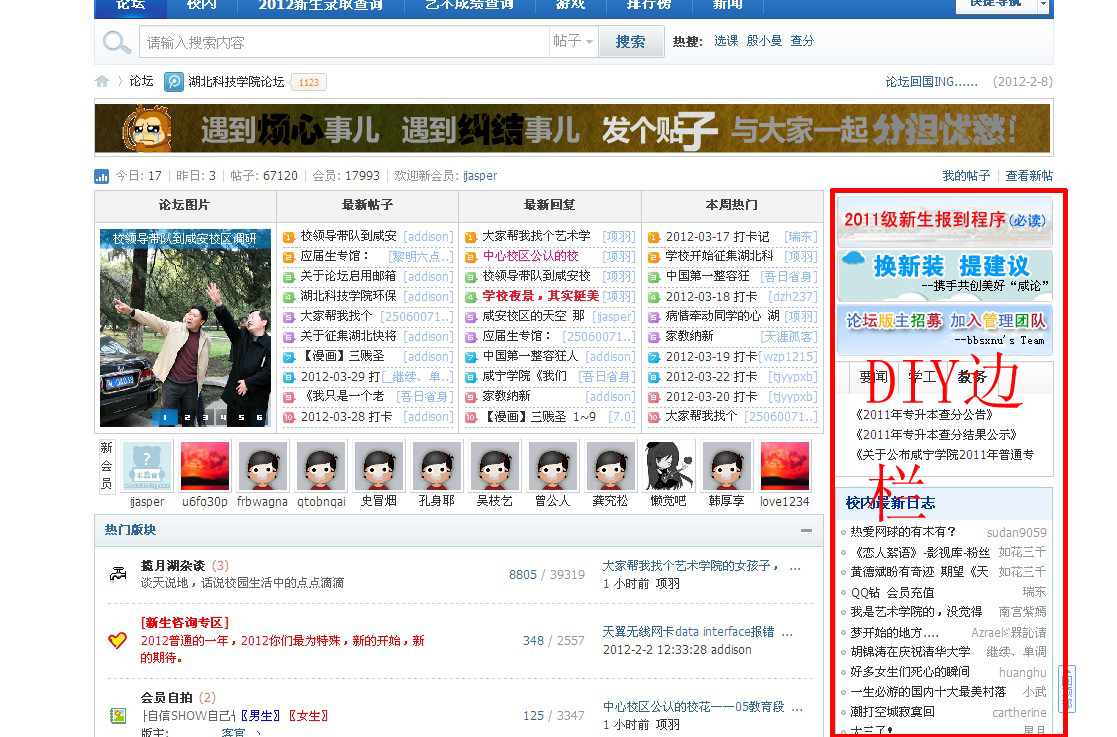Viewport: 1117px width, 737px height.
Task: Open 查看新帖 link
Action: click(x=1029, y=175)
